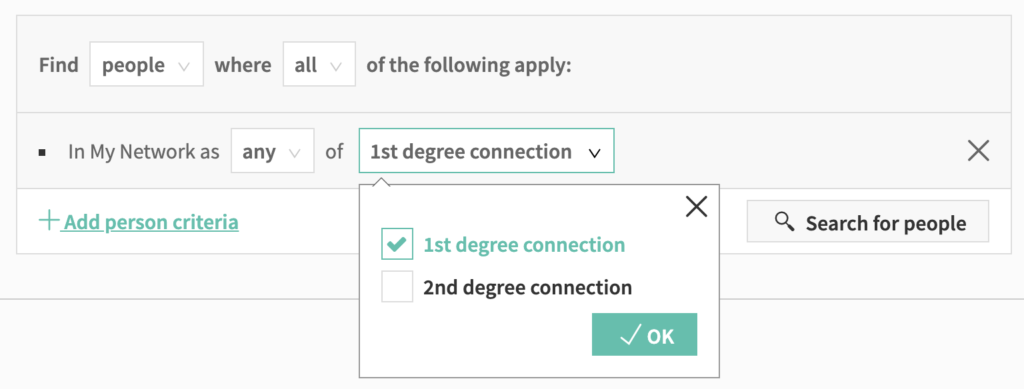The image size is (1024, 389).
Task: Click the chevron arrow in the people selector
Action: click(x=184, y=67)
